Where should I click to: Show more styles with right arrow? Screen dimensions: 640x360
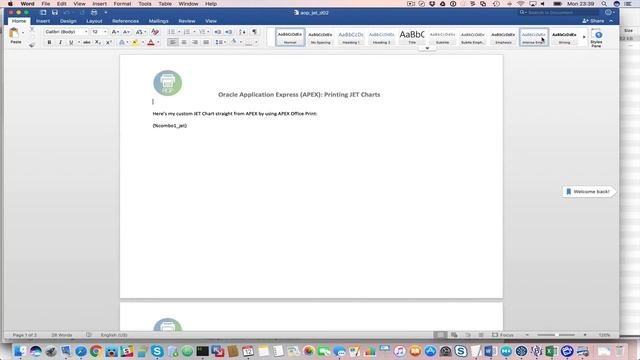tap(584, 37)
